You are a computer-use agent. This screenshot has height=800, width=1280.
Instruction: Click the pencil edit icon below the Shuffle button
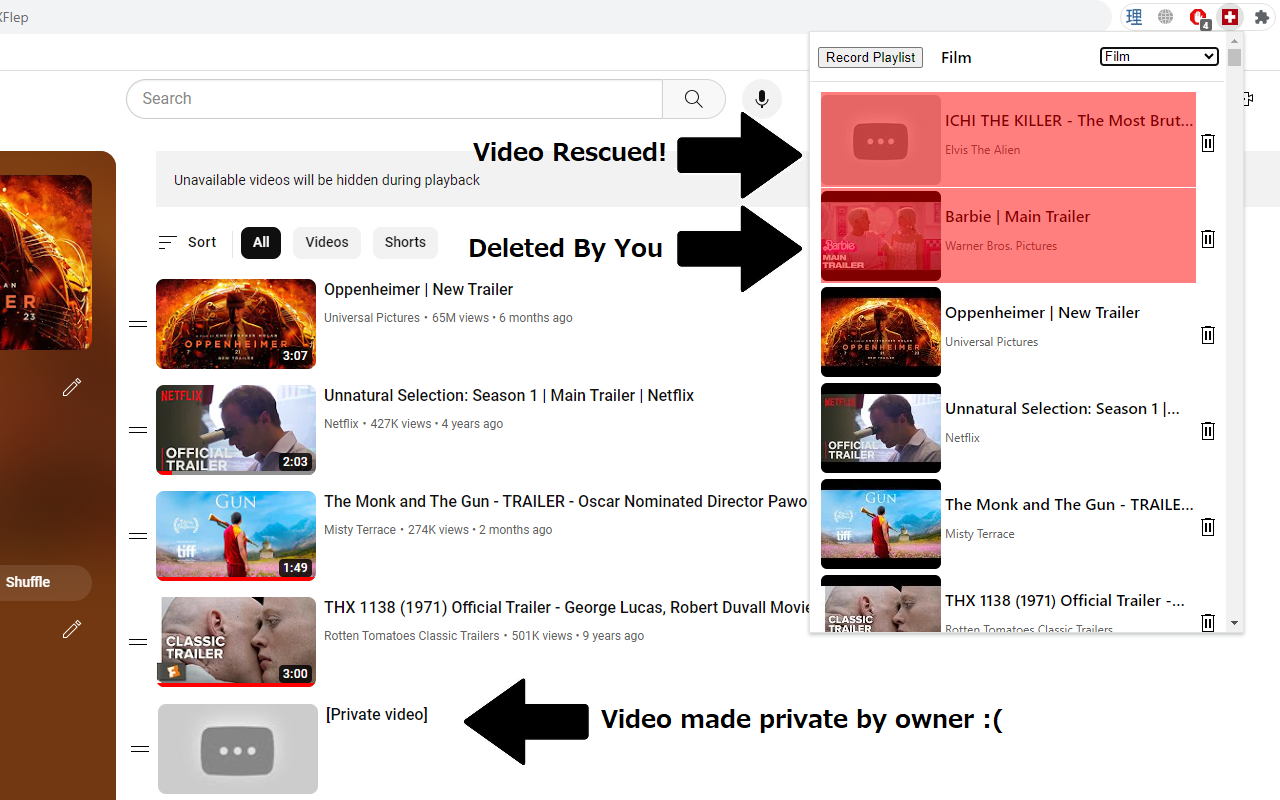click(71, 629)
